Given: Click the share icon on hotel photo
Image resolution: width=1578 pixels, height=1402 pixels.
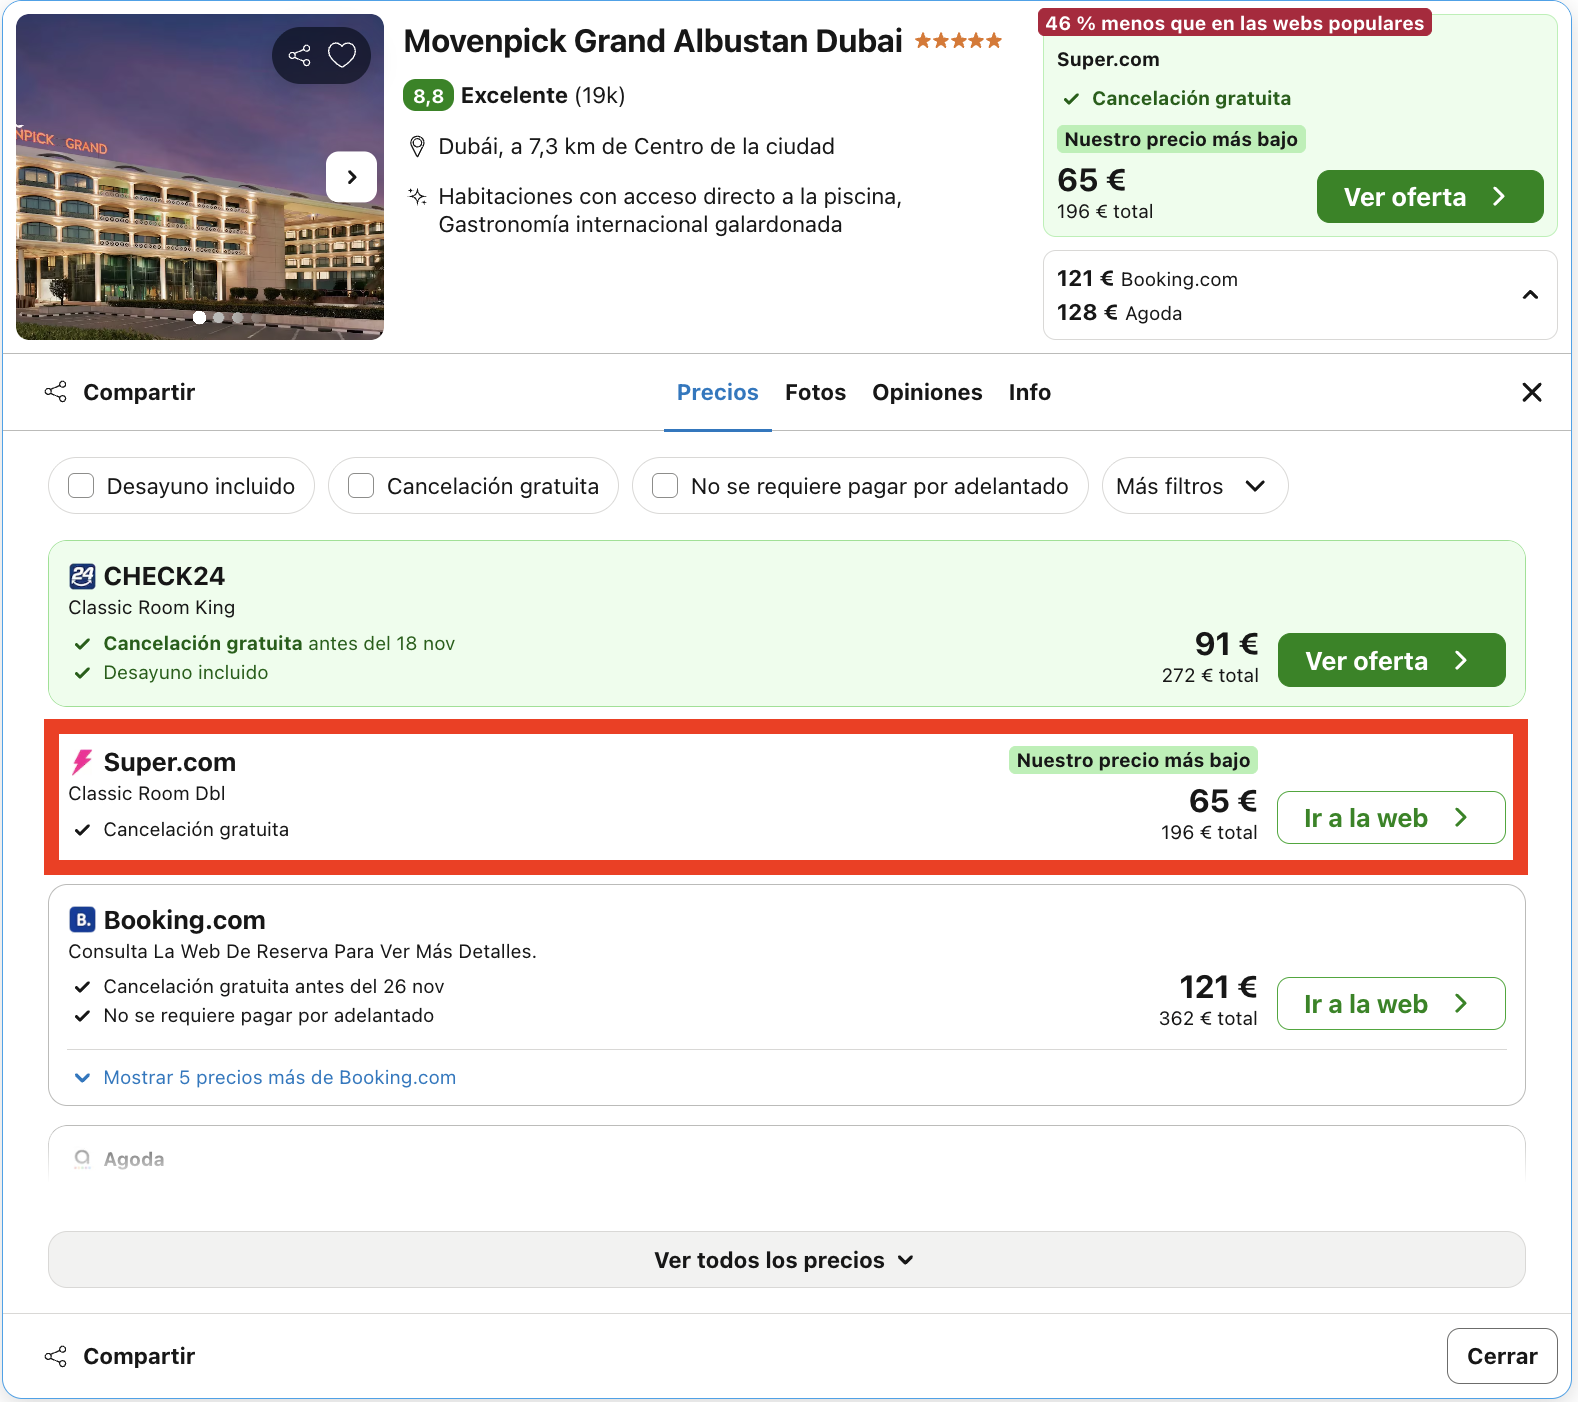Looking at the screenshot, I should click(299, 55).
